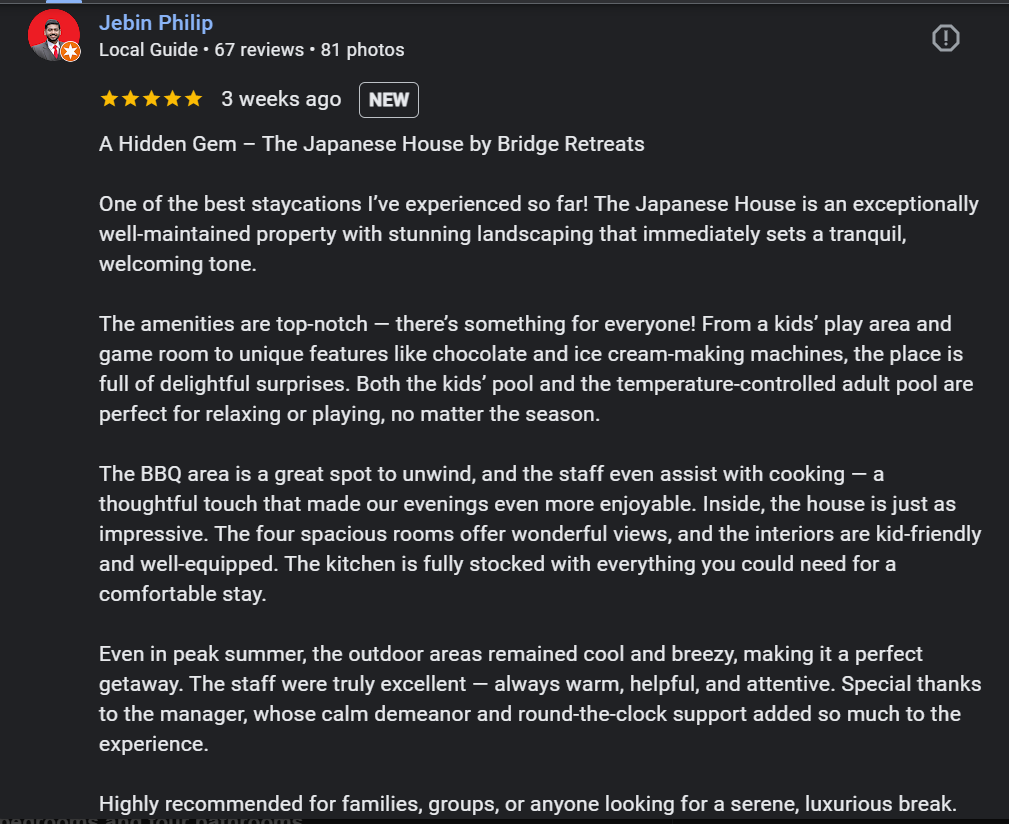Viewport: 1009px width, 824px height.
Task: Click the '3 weeks ago' timestamp
Action: pyautogui.click(x=281, y=99)
